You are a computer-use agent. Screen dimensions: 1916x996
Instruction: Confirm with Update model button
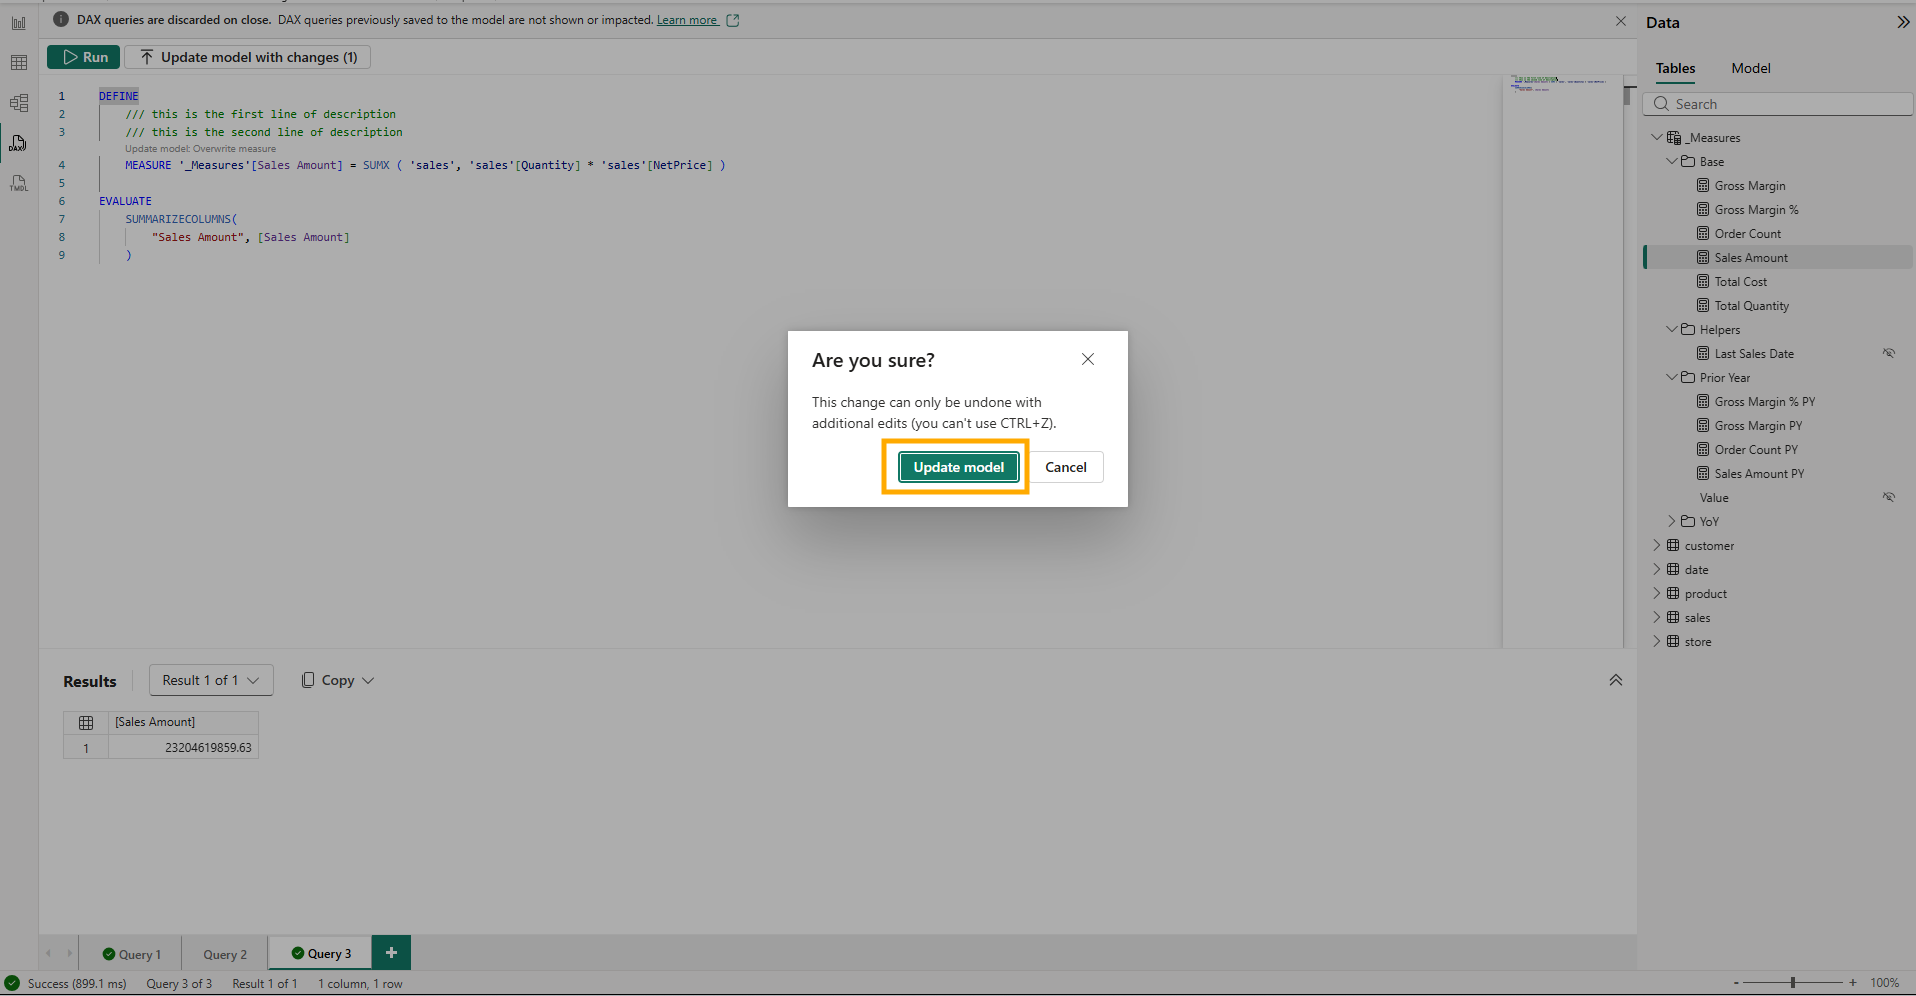click(x=958, y=467)
